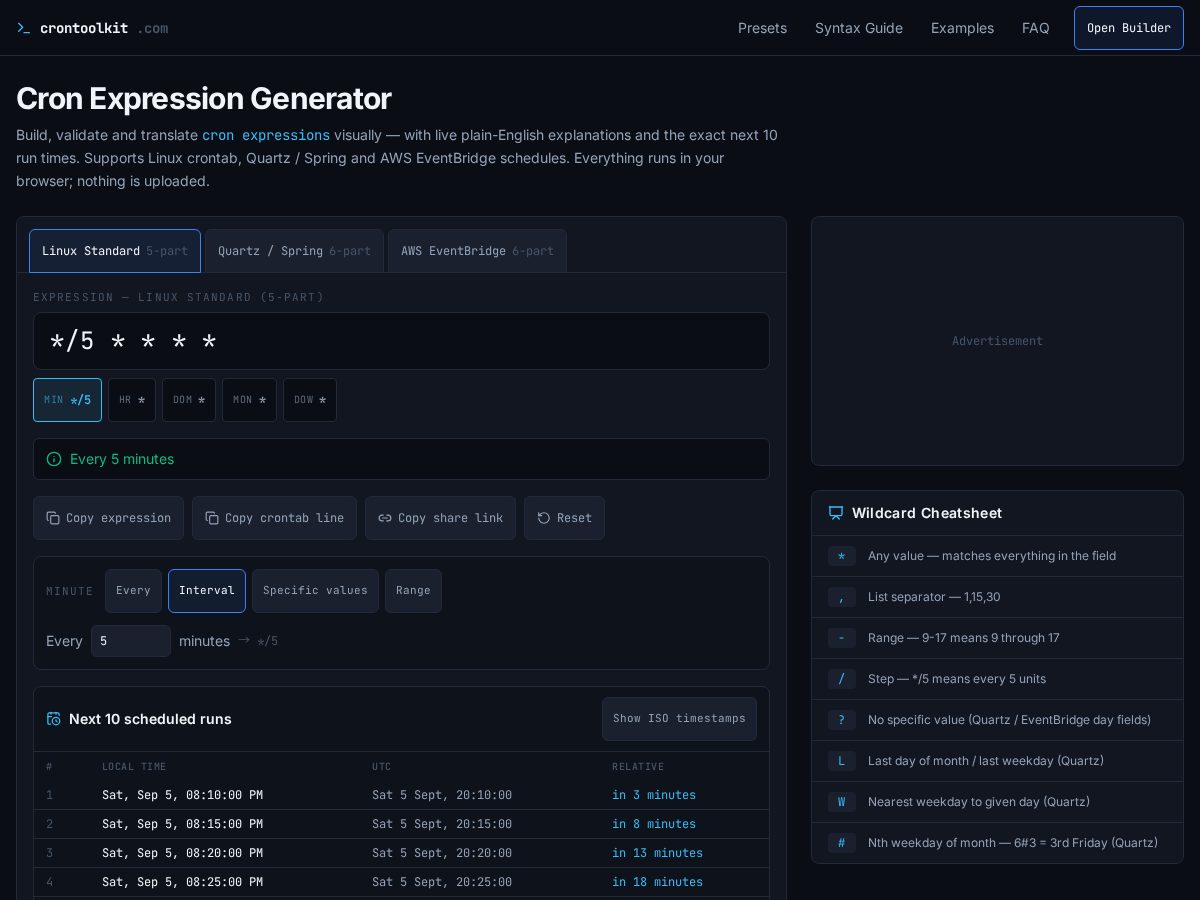Click the crontoolkit terminal logo icon
The image size is (1200, 900).
click(x=24, y=28)
